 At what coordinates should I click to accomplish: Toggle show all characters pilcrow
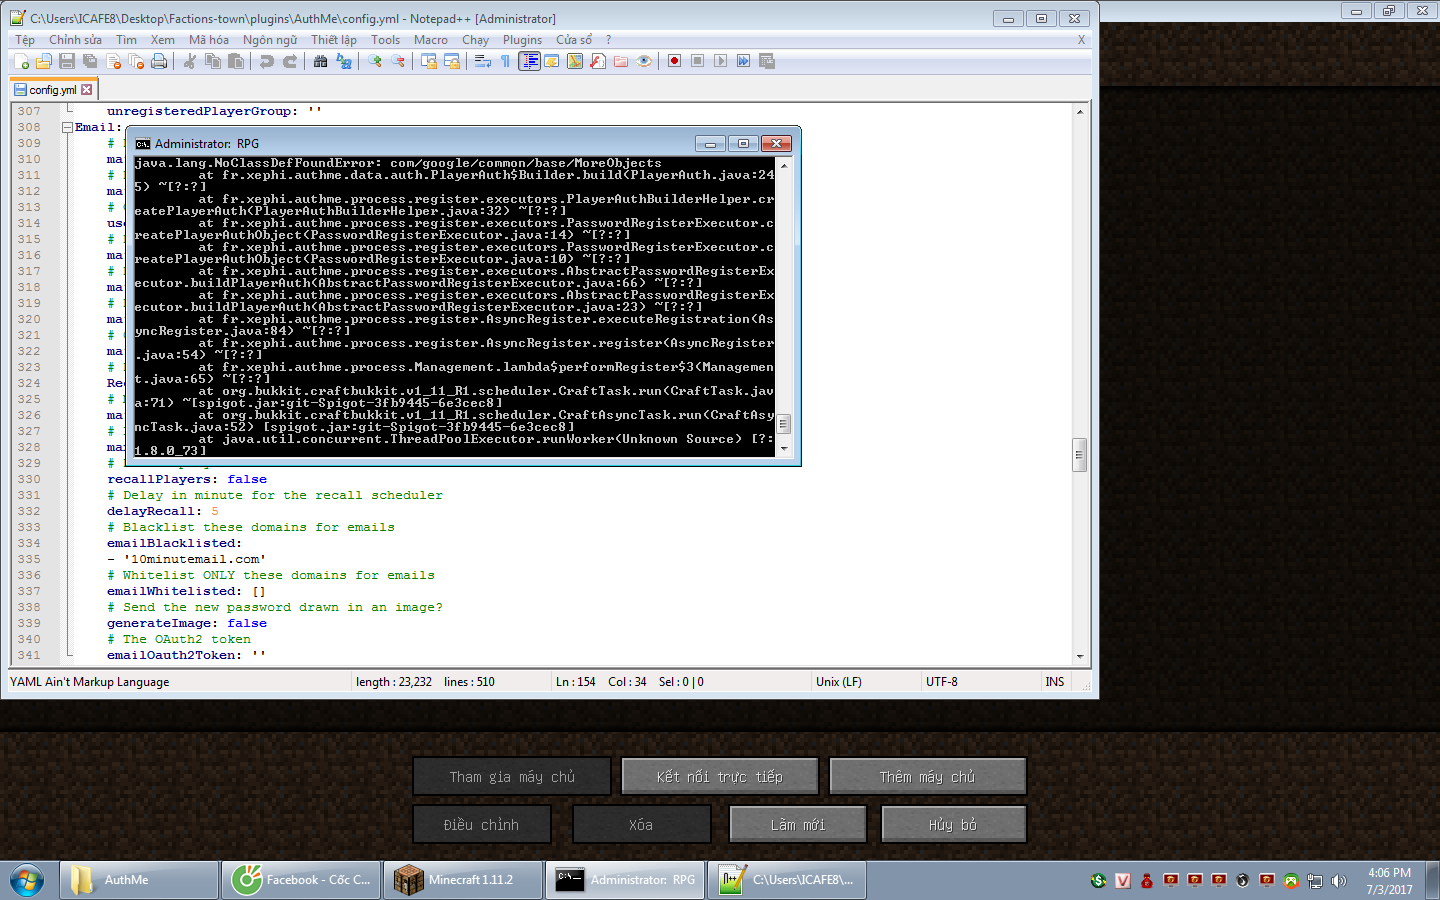(506, 61)
